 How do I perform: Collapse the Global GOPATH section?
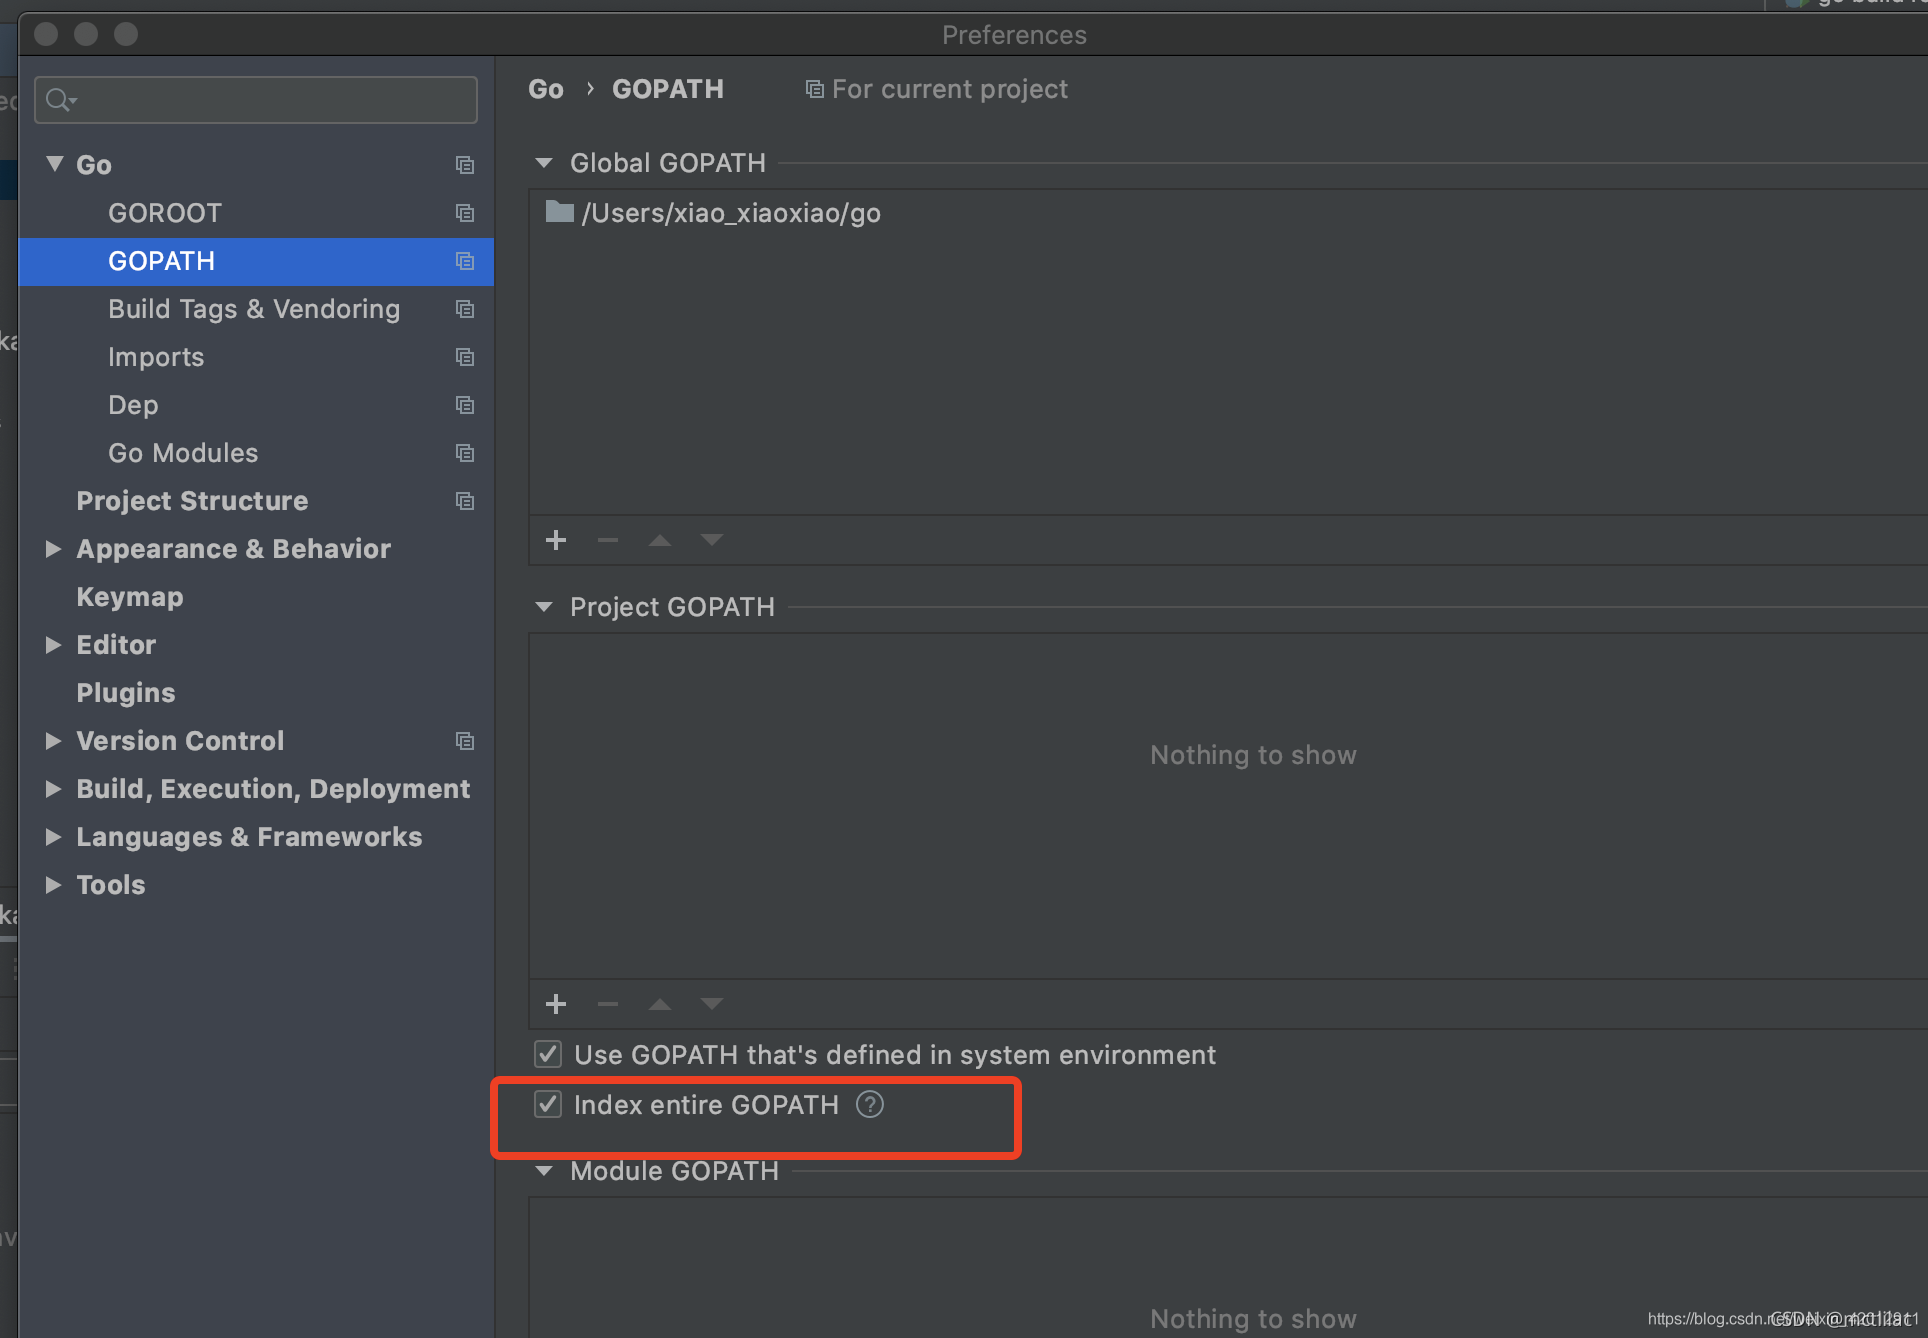pos(544,163)
